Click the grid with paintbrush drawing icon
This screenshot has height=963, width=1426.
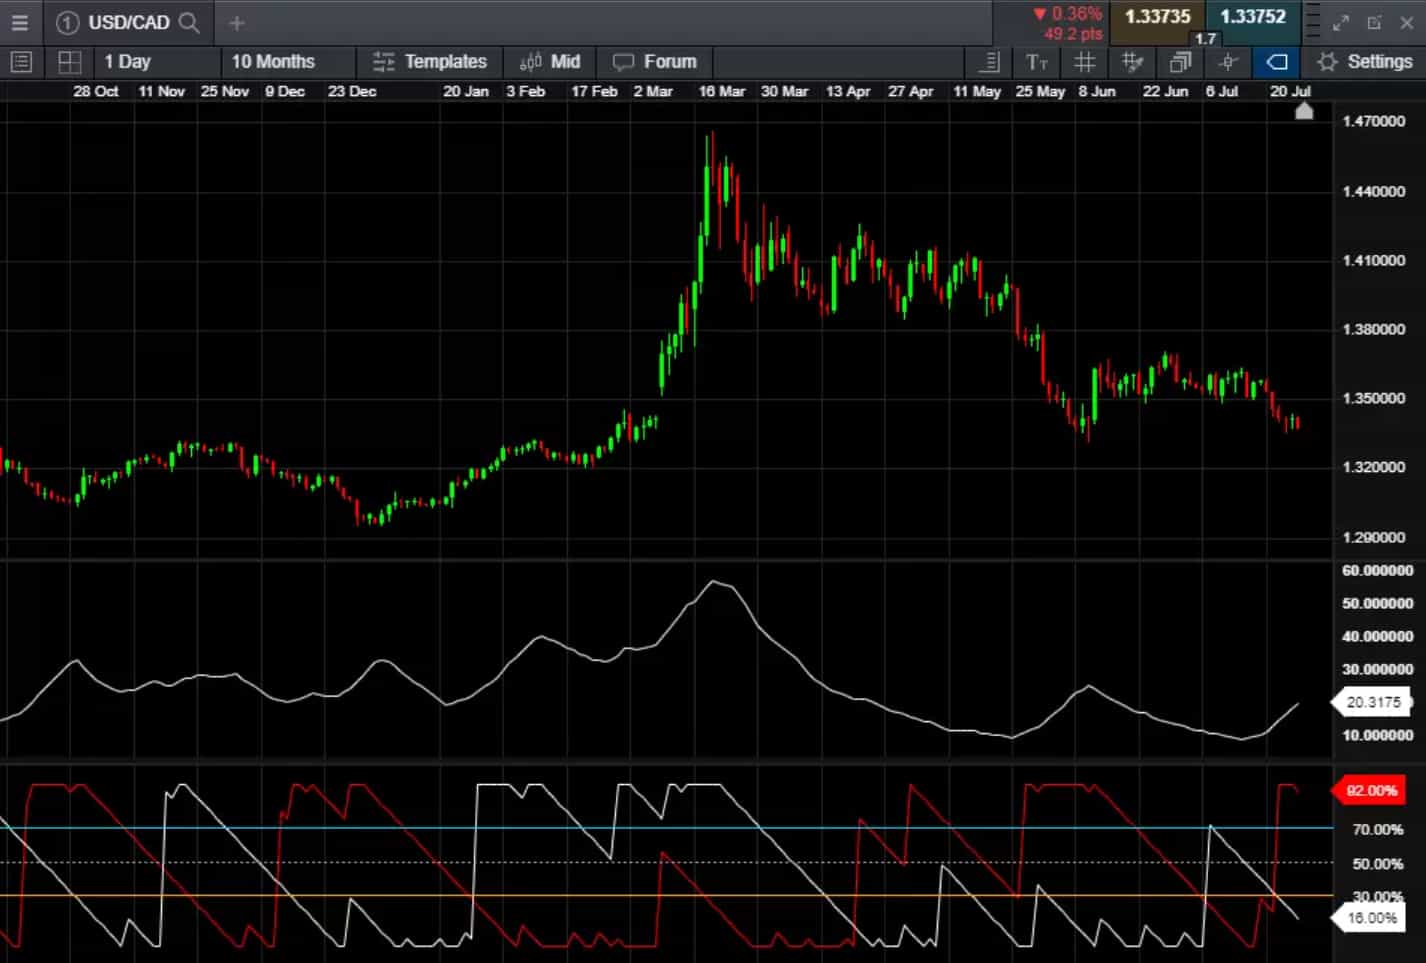click(x=1132, y=62)
